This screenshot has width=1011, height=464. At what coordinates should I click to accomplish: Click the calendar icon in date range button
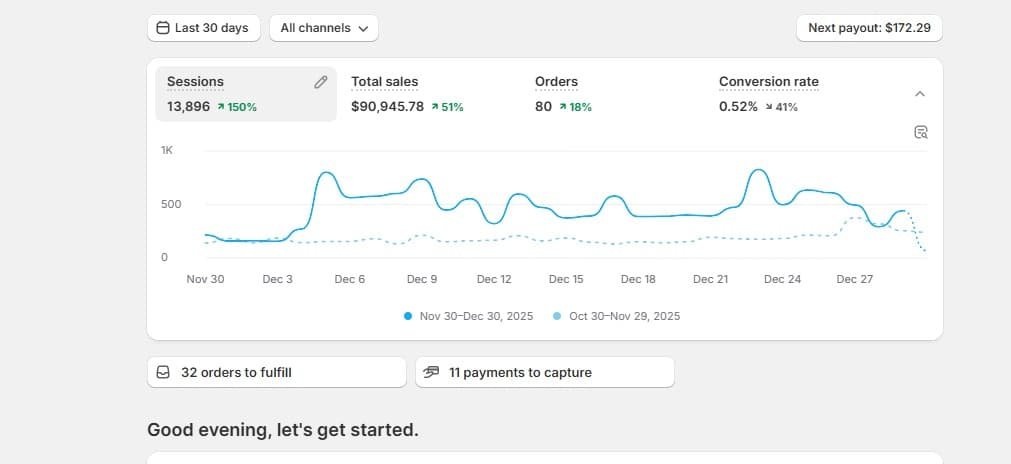coord(163,28)
